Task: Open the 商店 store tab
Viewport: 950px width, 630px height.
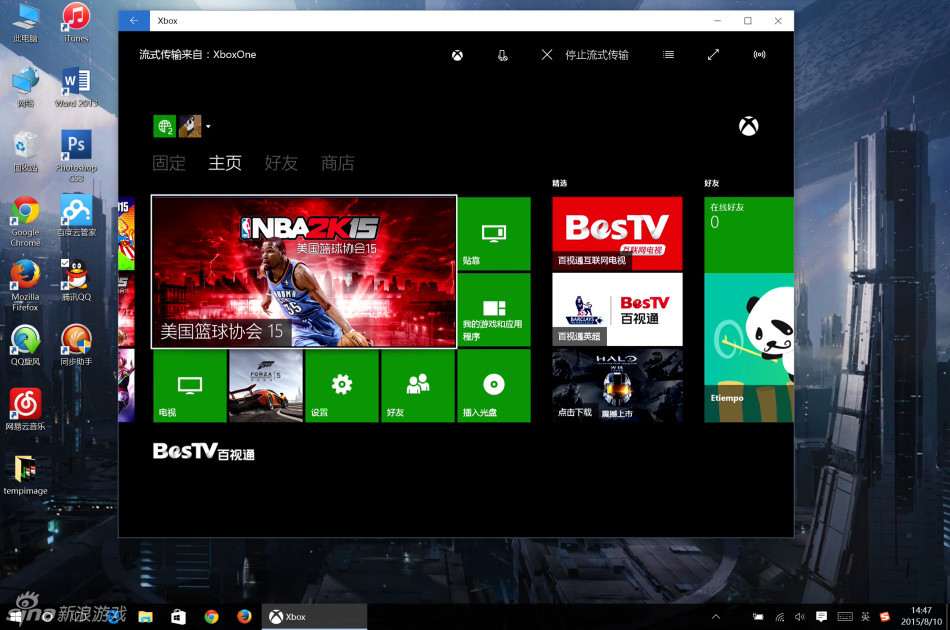Action: pyautogui.click(x=338, y=163)
